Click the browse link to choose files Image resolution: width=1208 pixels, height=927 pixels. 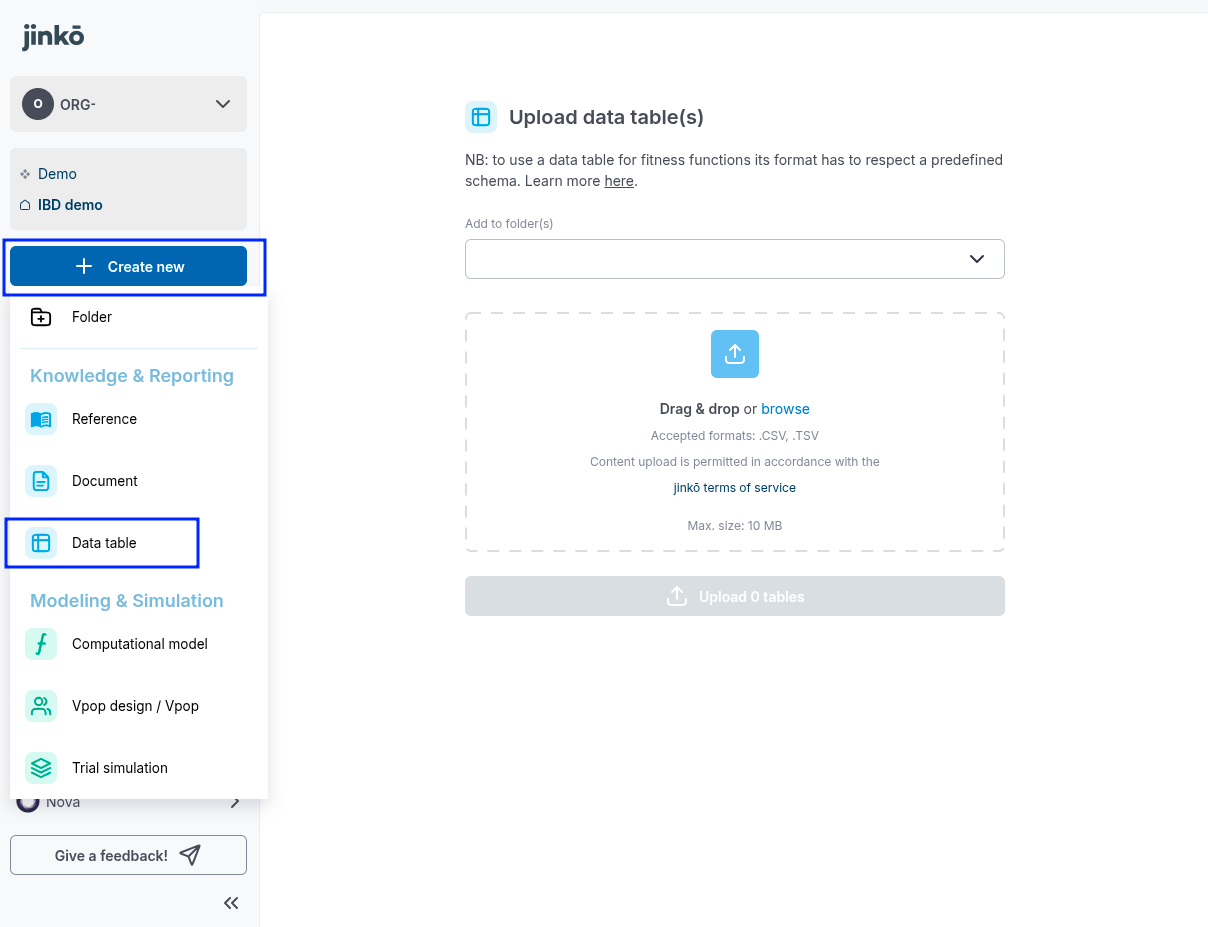click(785, 409)
